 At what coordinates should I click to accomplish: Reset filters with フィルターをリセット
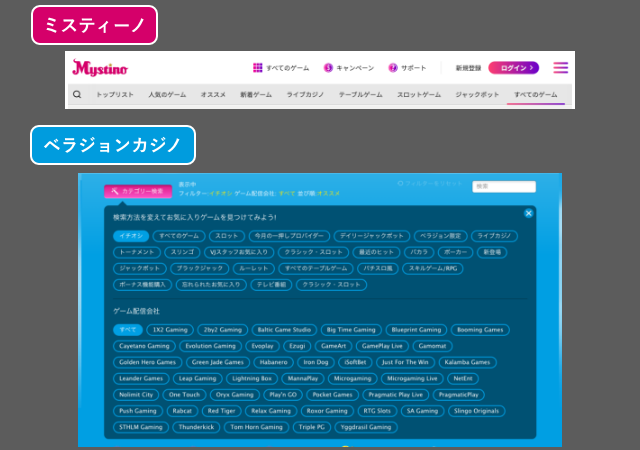pyautogui.click(x=430, y=184)
